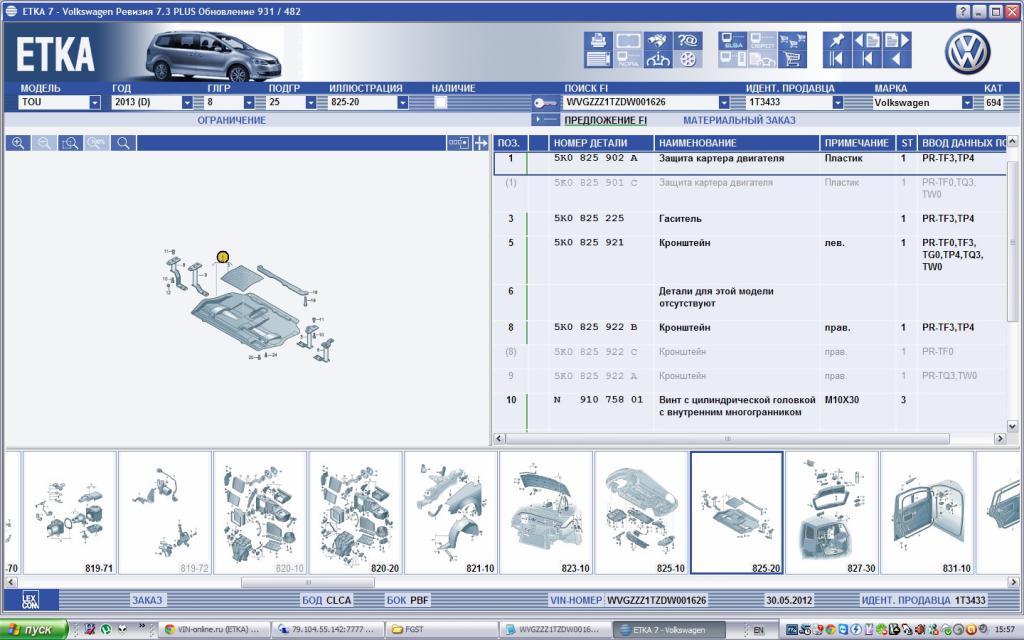The image size is (1024, 640).
Task: Click the double-bar jump to first icon
Action: pos(837,59)
